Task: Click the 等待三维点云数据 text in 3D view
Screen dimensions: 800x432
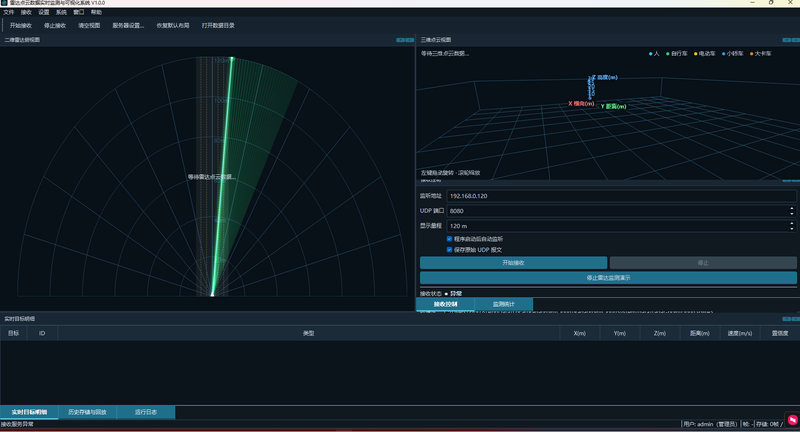Action: click(x=445, y=54)
